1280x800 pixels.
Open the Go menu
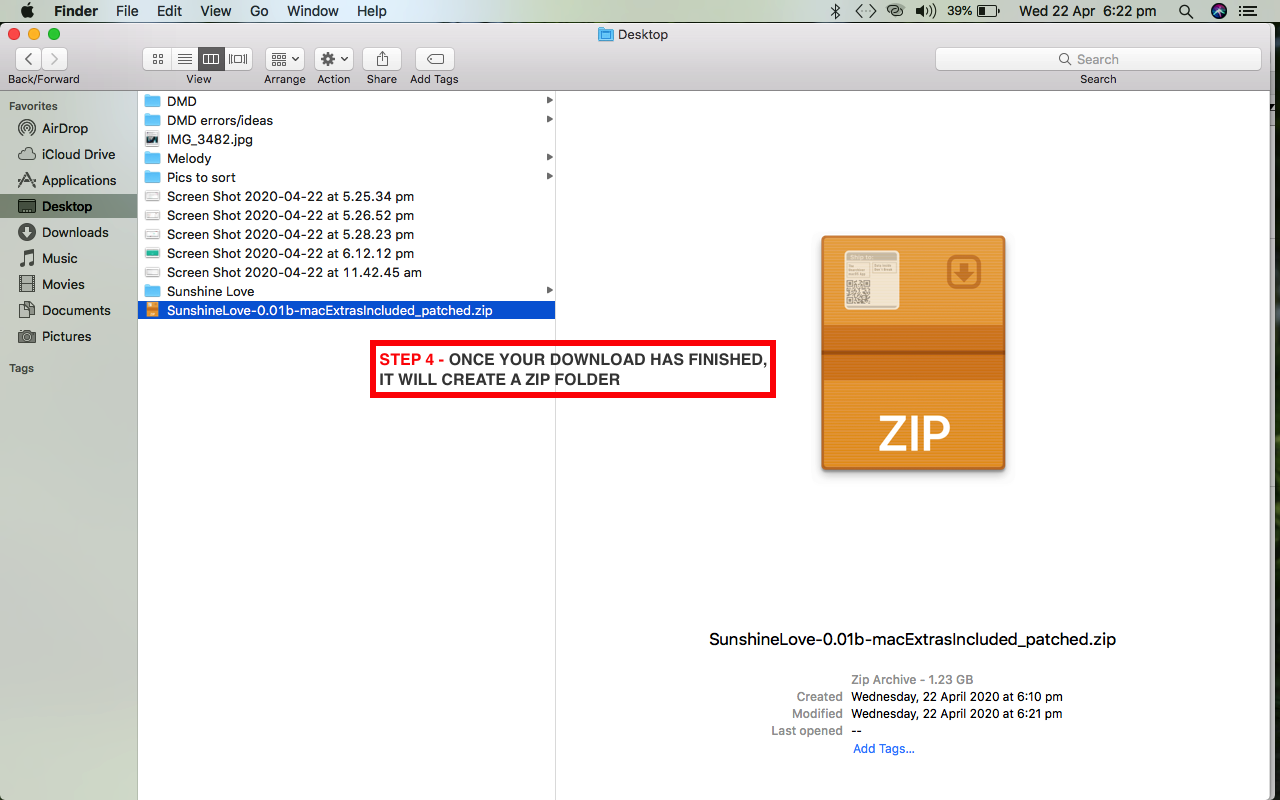point(259,11)
